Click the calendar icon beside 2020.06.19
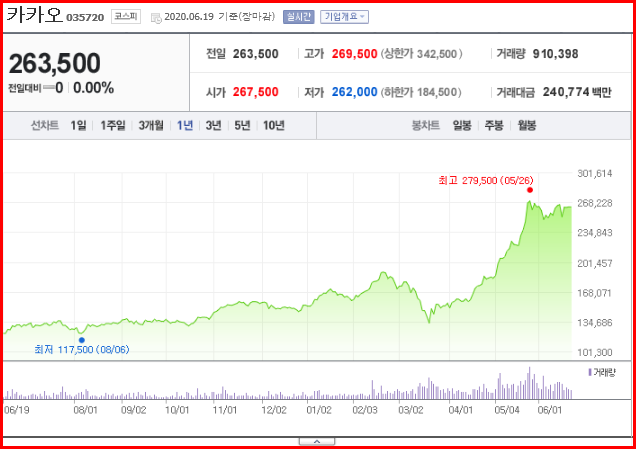Image resolution: width=636 pixels, height=449 pixels. tap(156, 17)
